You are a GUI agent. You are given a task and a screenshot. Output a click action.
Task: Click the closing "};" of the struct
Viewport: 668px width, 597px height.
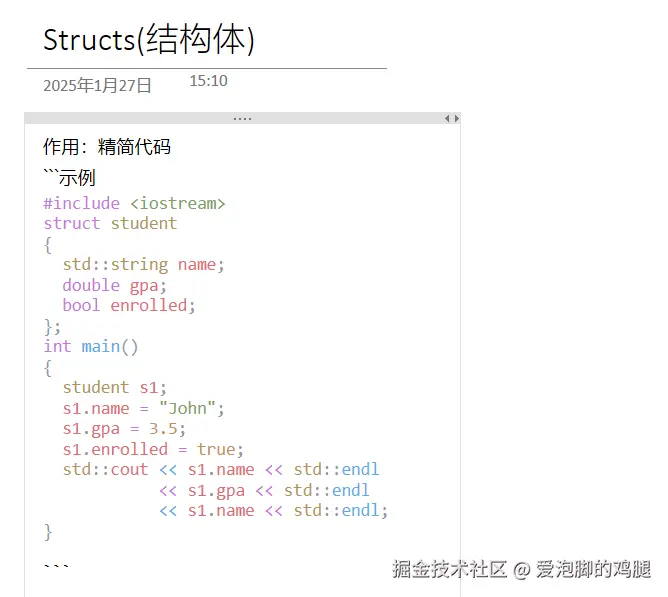(52, 327)
